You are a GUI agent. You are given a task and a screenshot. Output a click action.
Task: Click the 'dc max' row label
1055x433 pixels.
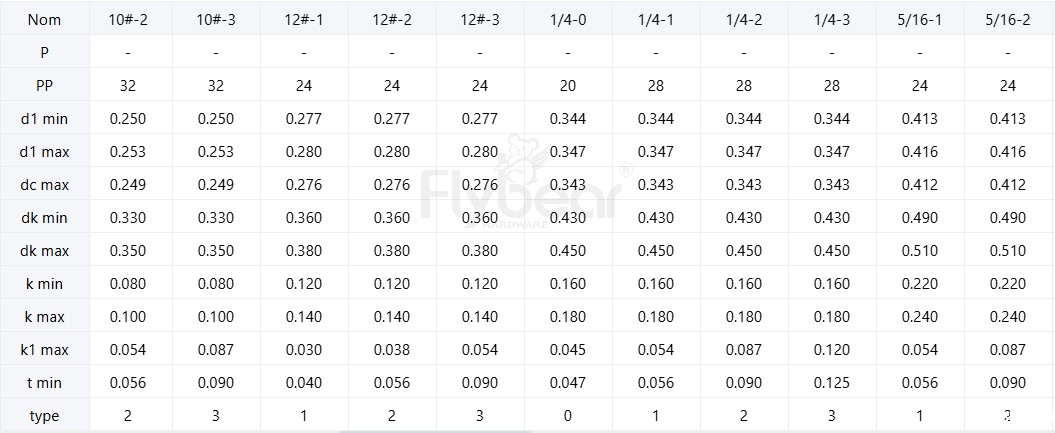point(44,185)
